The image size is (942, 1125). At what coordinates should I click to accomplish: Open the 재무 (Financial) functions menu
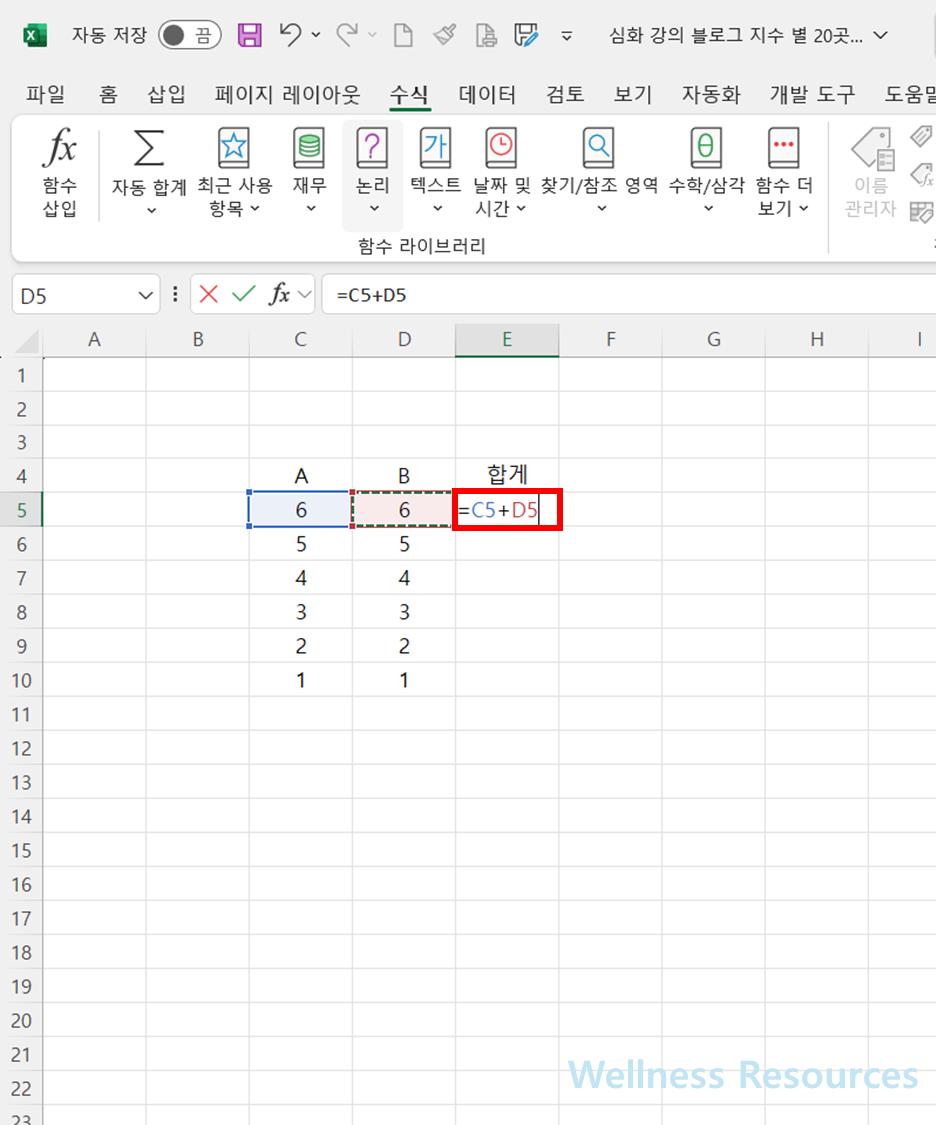pos(310,172)
